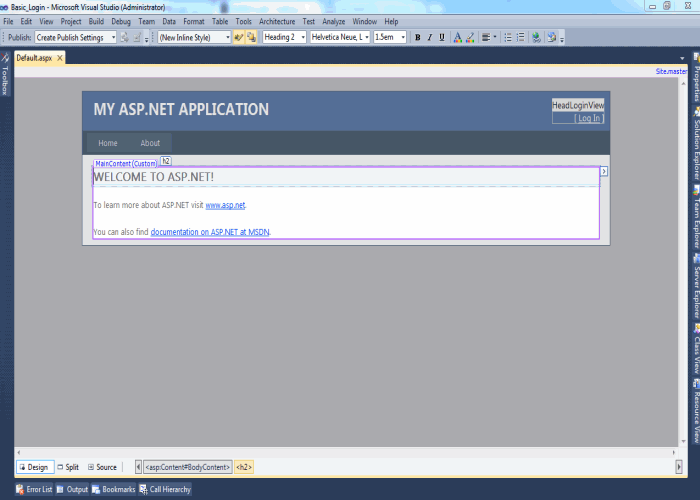The width and height of the screenshot is (700, 500).
Task: Open the Architecture menu
Action: click(277, 21)
